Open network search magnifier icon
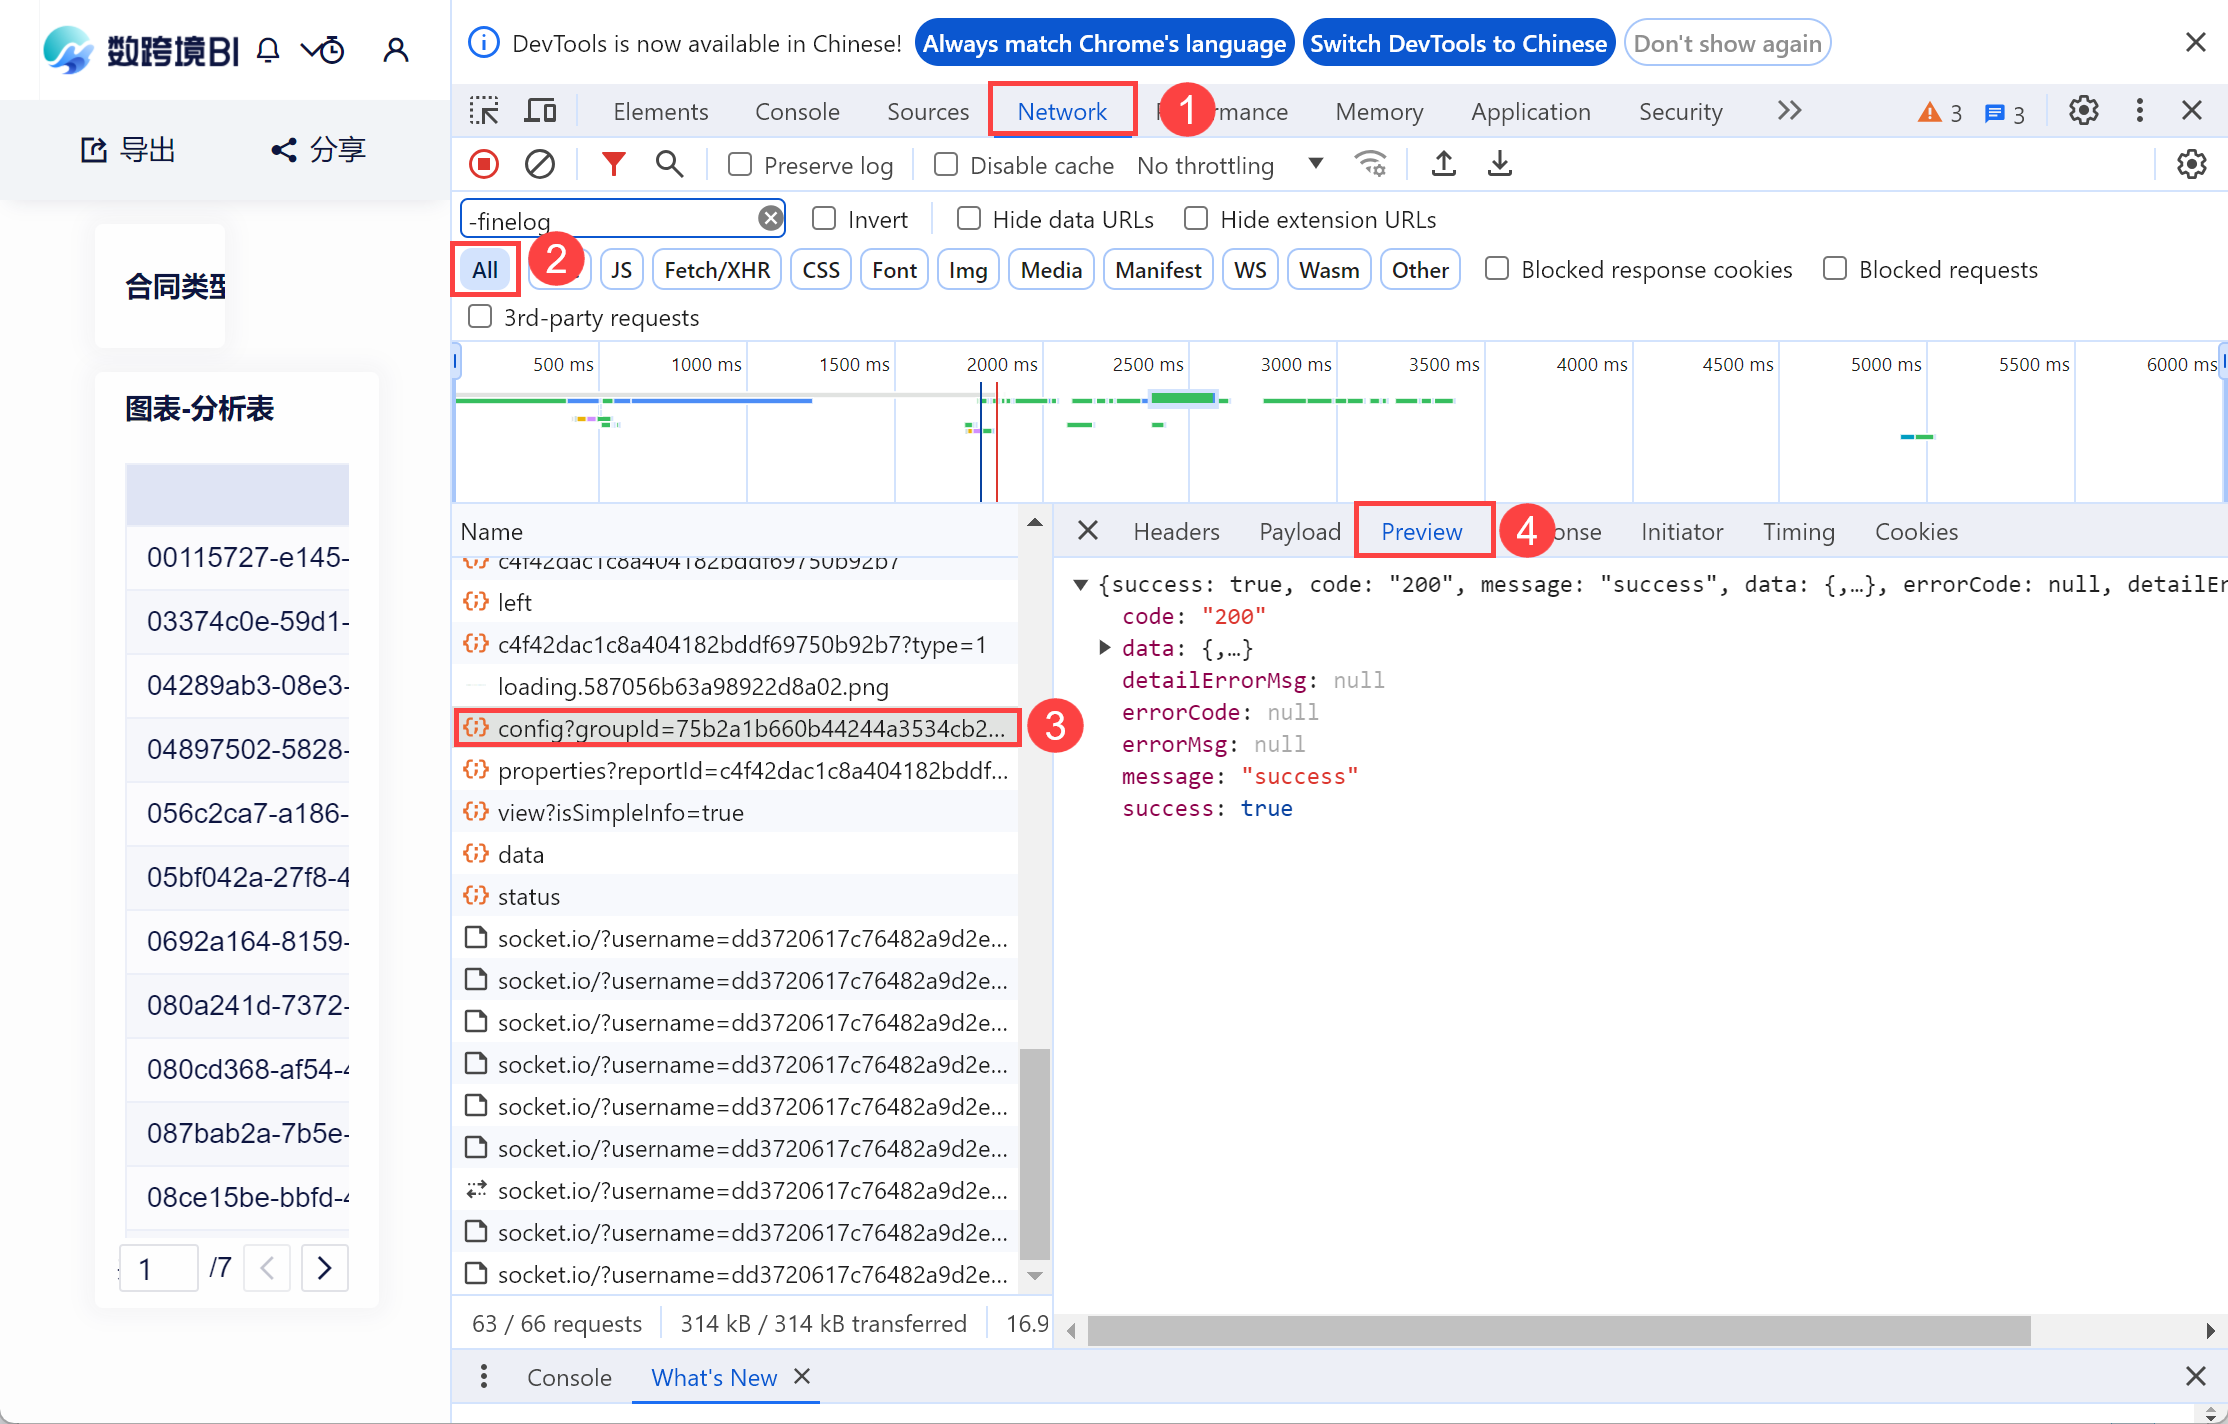This screenshot has width=2228, height=1424. [x=669, y=164]
